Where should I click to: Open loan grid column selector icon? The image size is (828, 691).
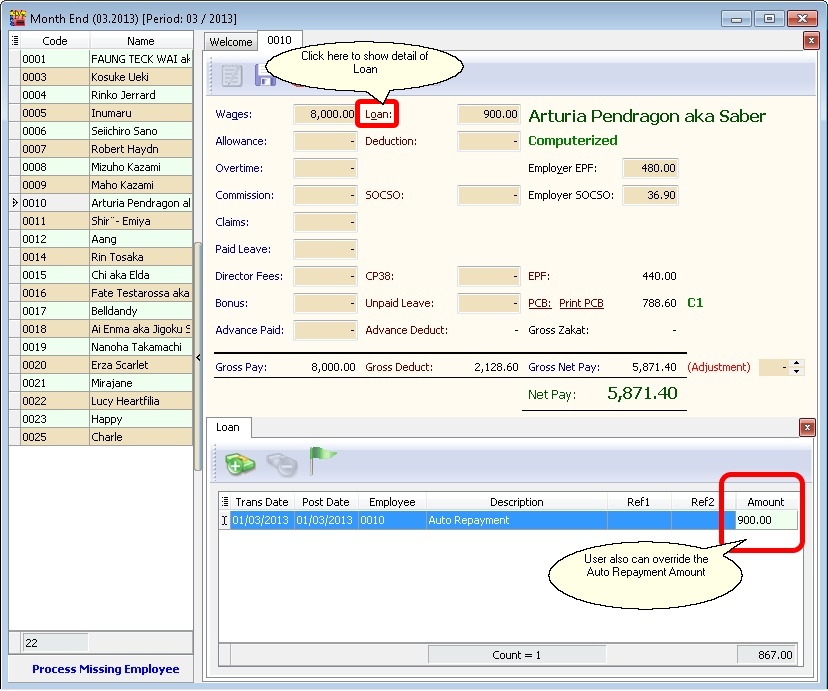pyautogui.click(x=224, y=502)
